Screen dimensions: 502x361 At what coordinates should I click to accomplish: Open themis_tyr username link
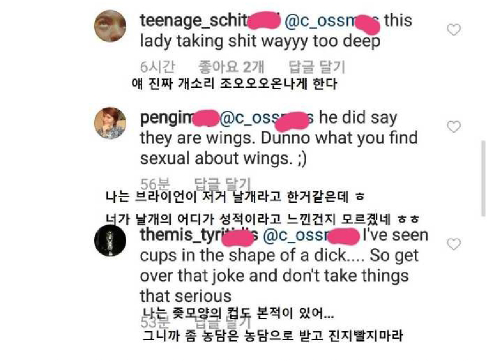199,235
